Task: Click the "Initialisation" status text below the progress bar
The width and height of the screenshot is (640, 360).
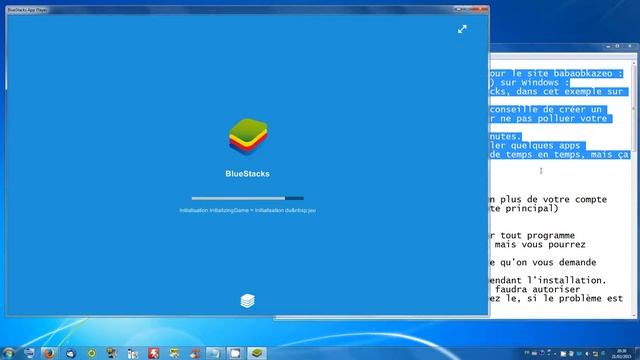Action: coord(247,210)
